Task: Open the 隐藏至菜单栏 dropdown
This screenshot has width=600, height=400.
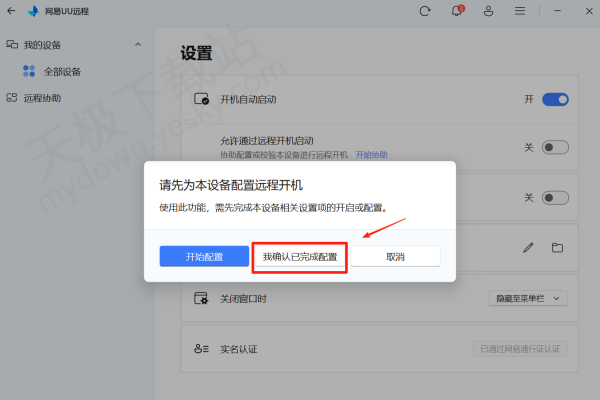Action: coord(528,298)
